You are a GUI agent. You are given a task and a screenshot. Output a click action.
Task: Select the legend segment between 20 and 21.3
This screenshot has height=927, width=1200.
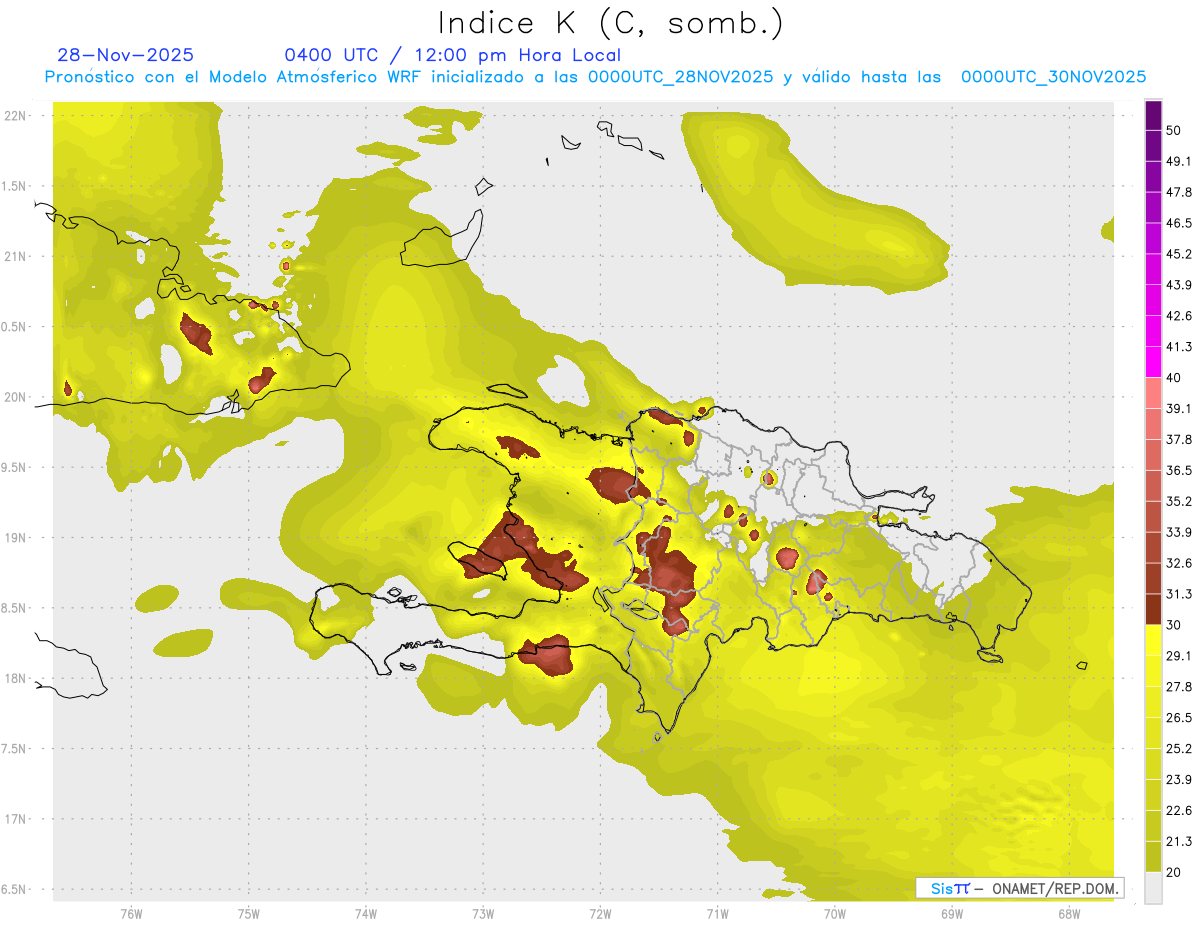point(1153,856)
